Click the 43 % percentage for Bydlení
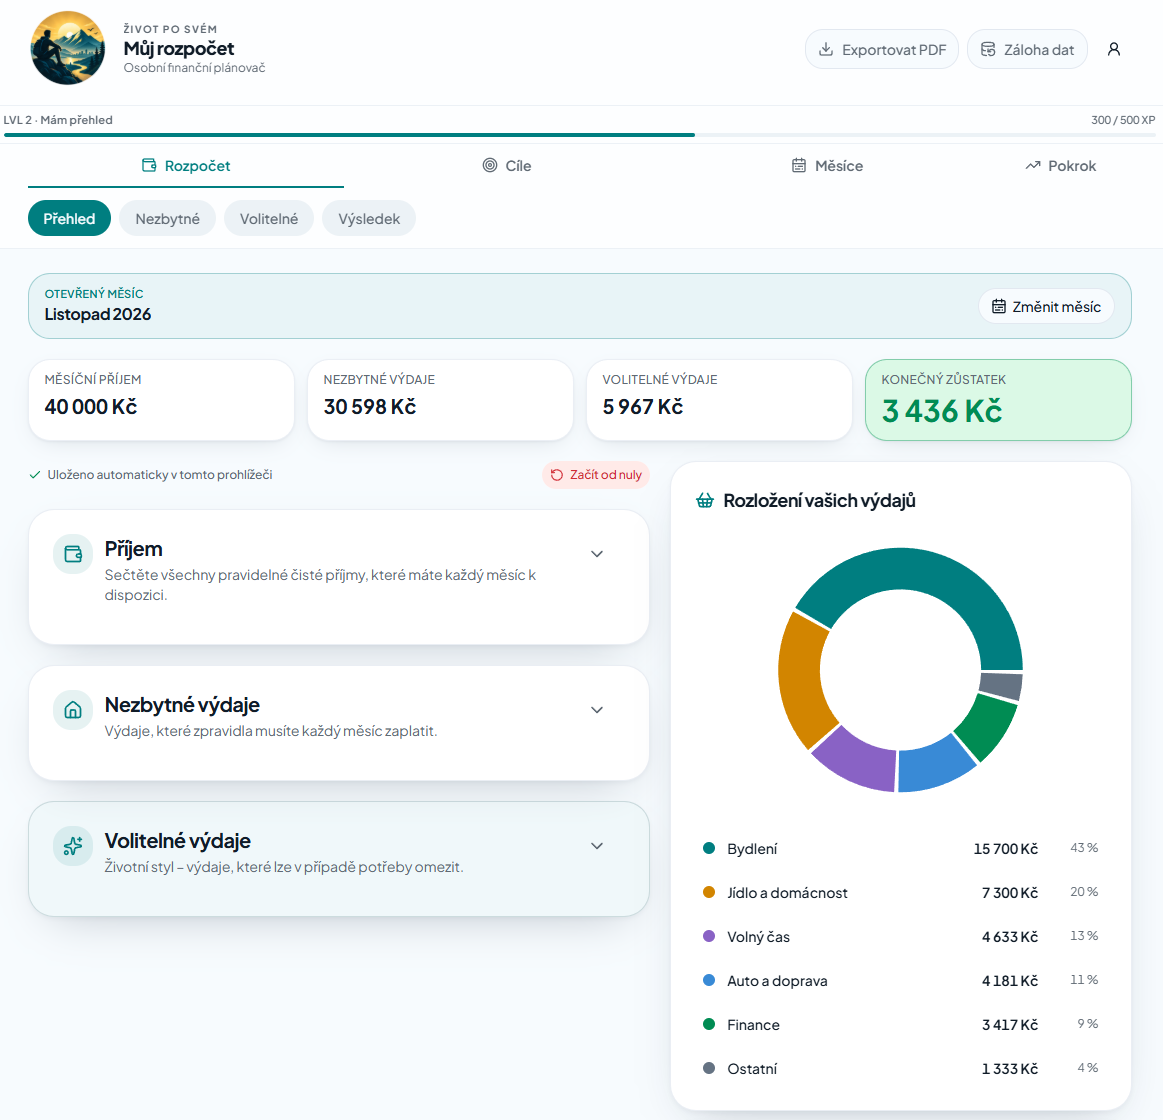This screenshot has height=1120, width=1163. [1084, 848]
